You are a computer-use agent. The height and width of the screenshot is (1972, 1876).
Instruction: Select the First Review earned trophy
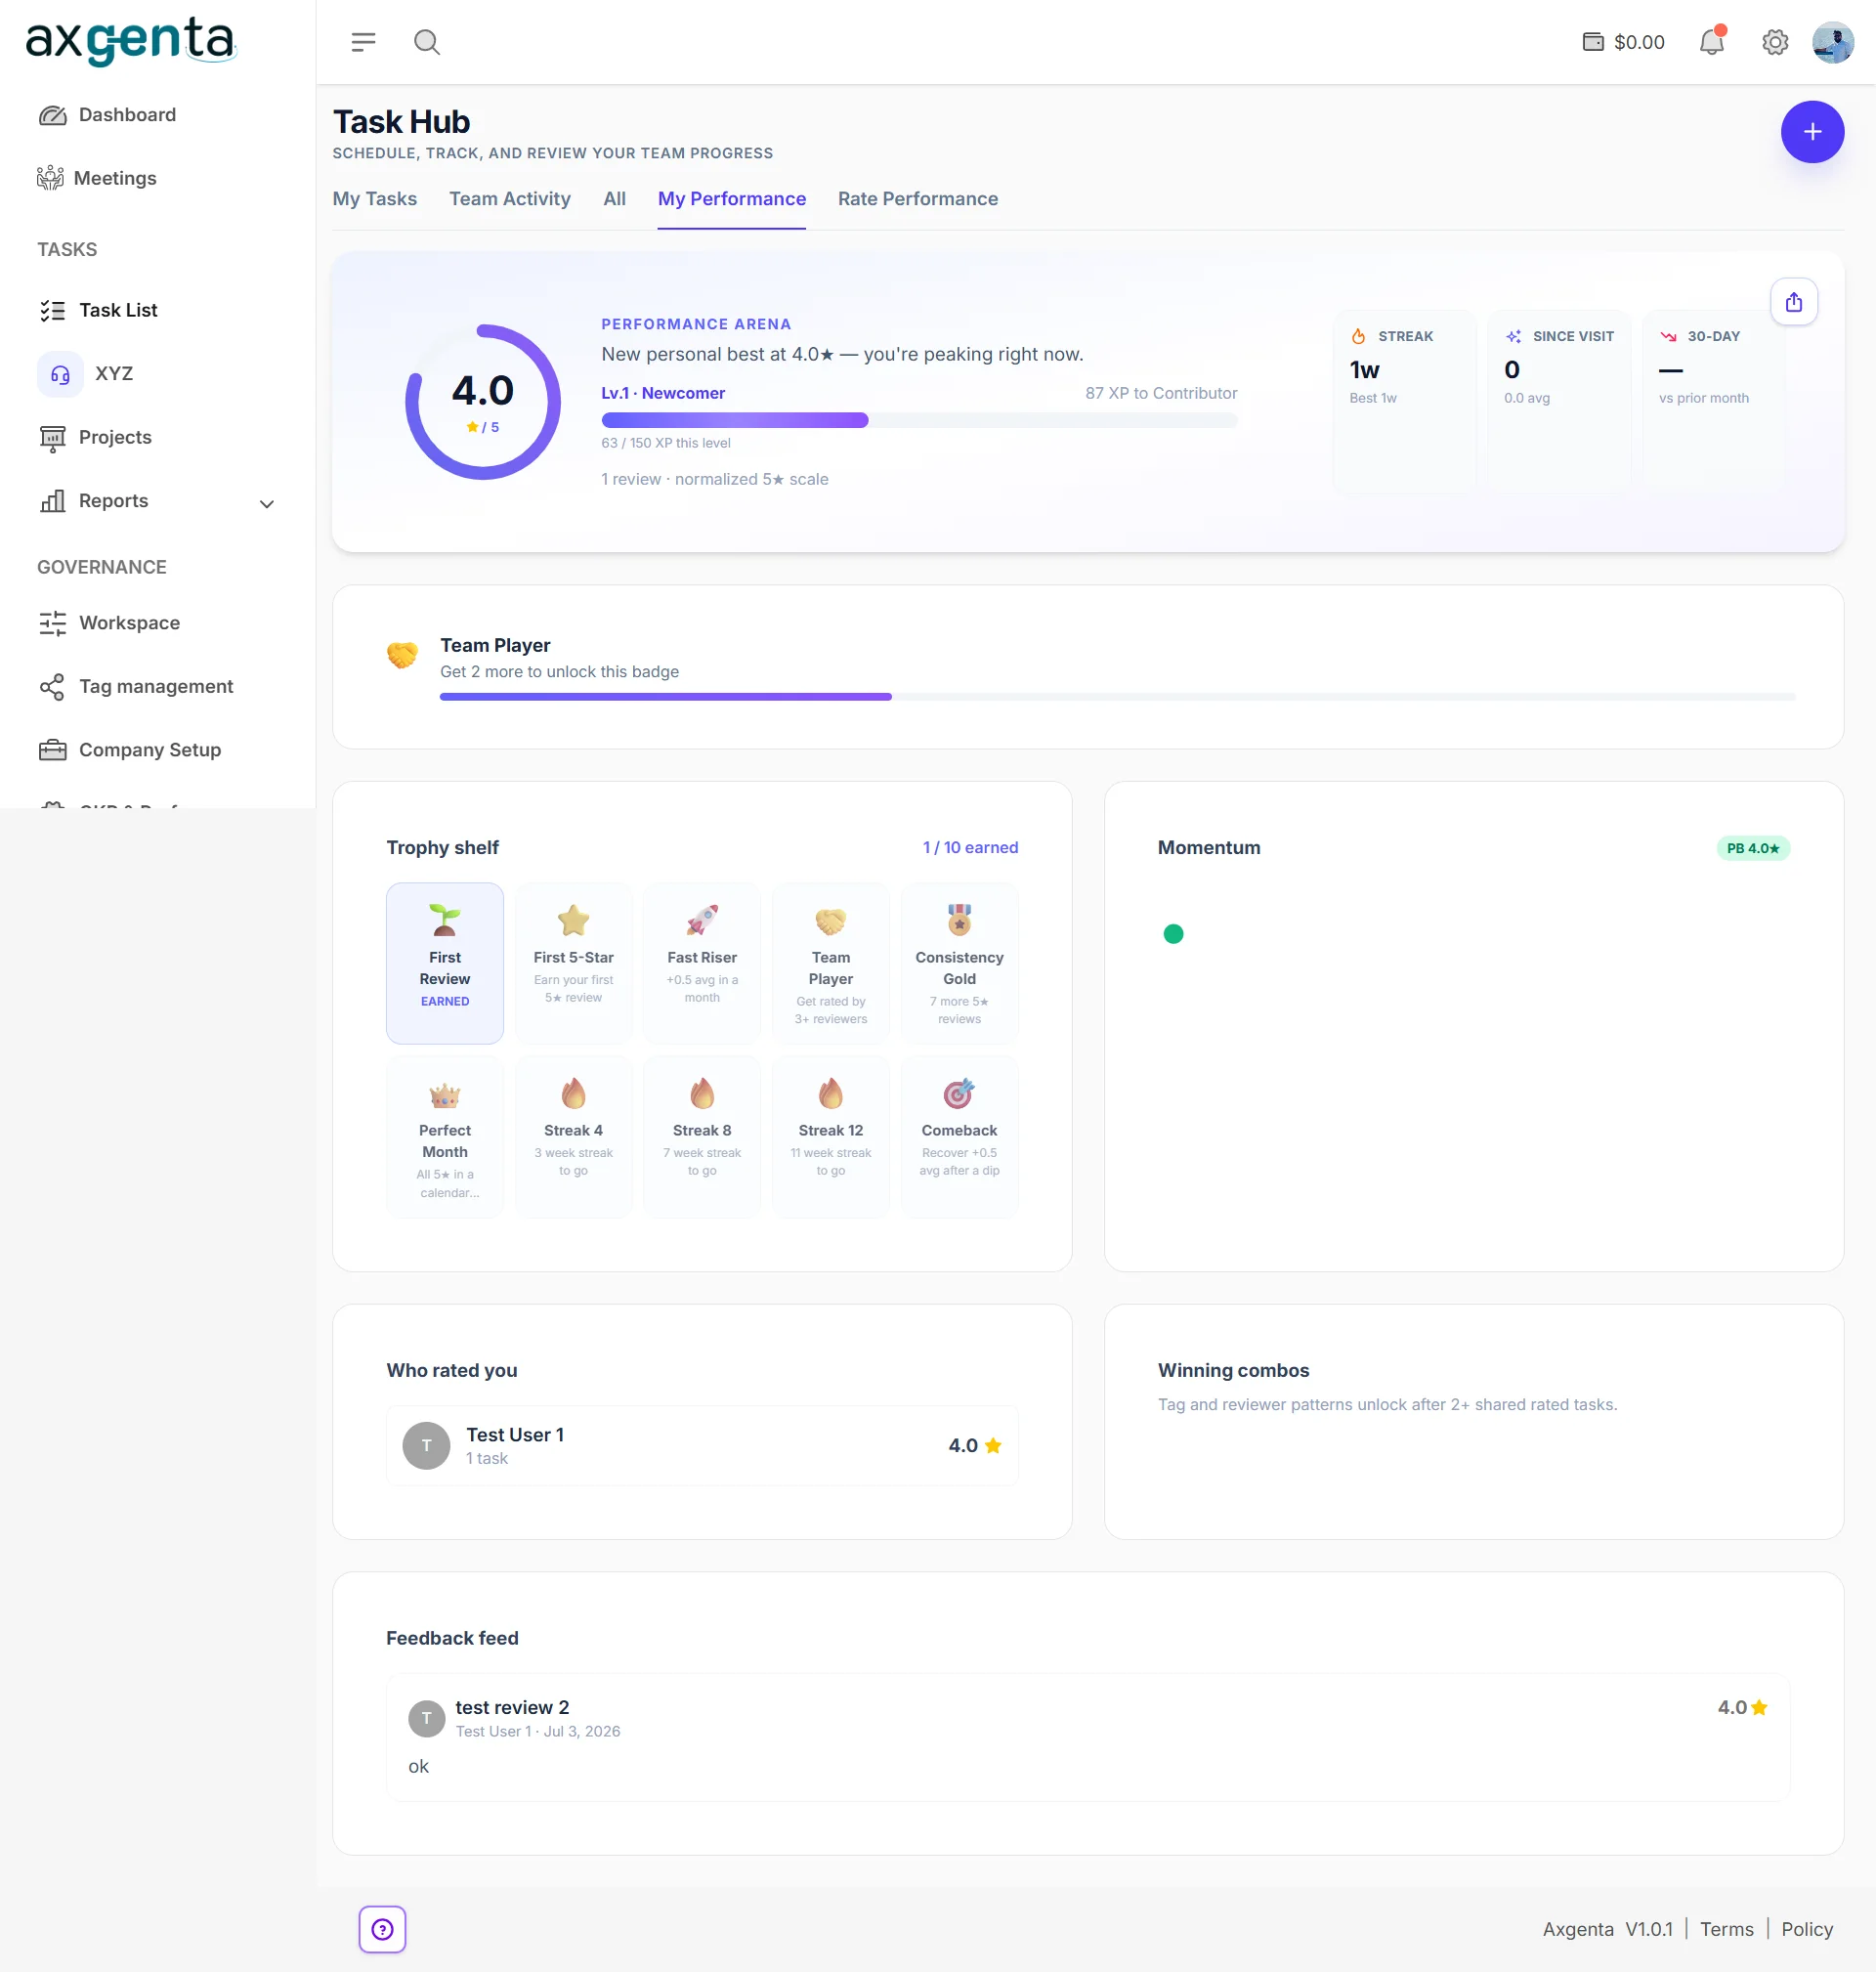click(445, 963)
